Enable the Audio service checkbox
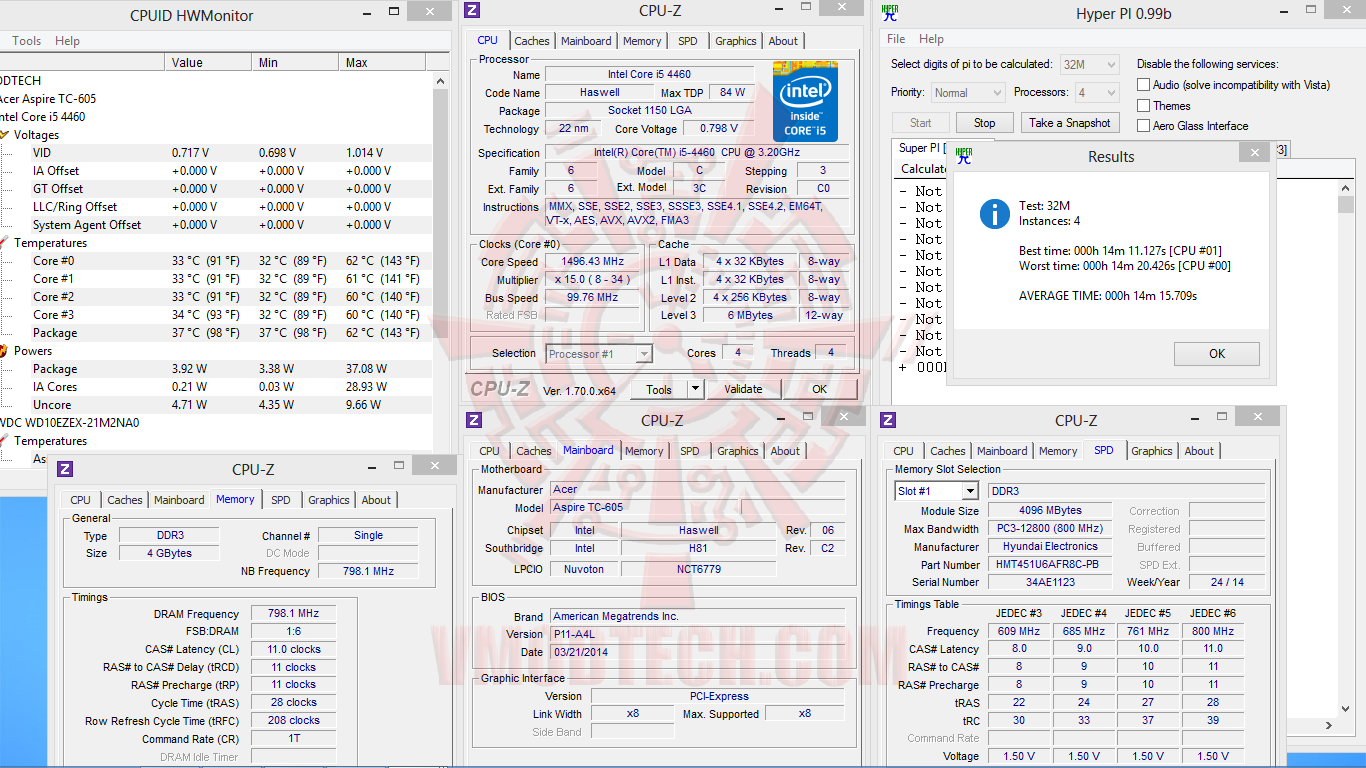The height and width of the screenshot is (768, 1366). point(1143,85)
